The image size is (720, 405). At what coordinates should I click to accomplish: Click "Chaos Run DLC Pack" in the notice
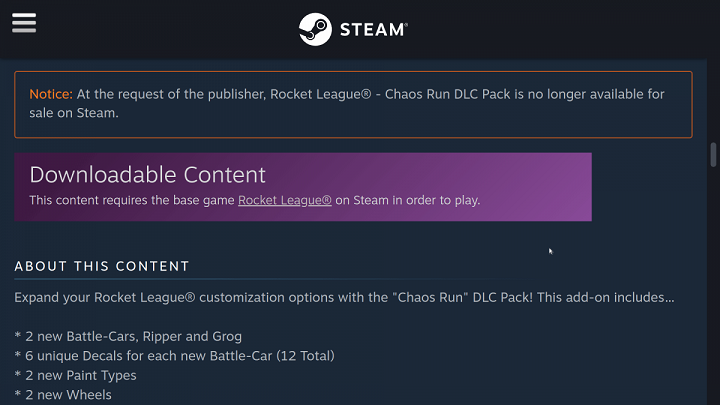click(x=448, y=94)
